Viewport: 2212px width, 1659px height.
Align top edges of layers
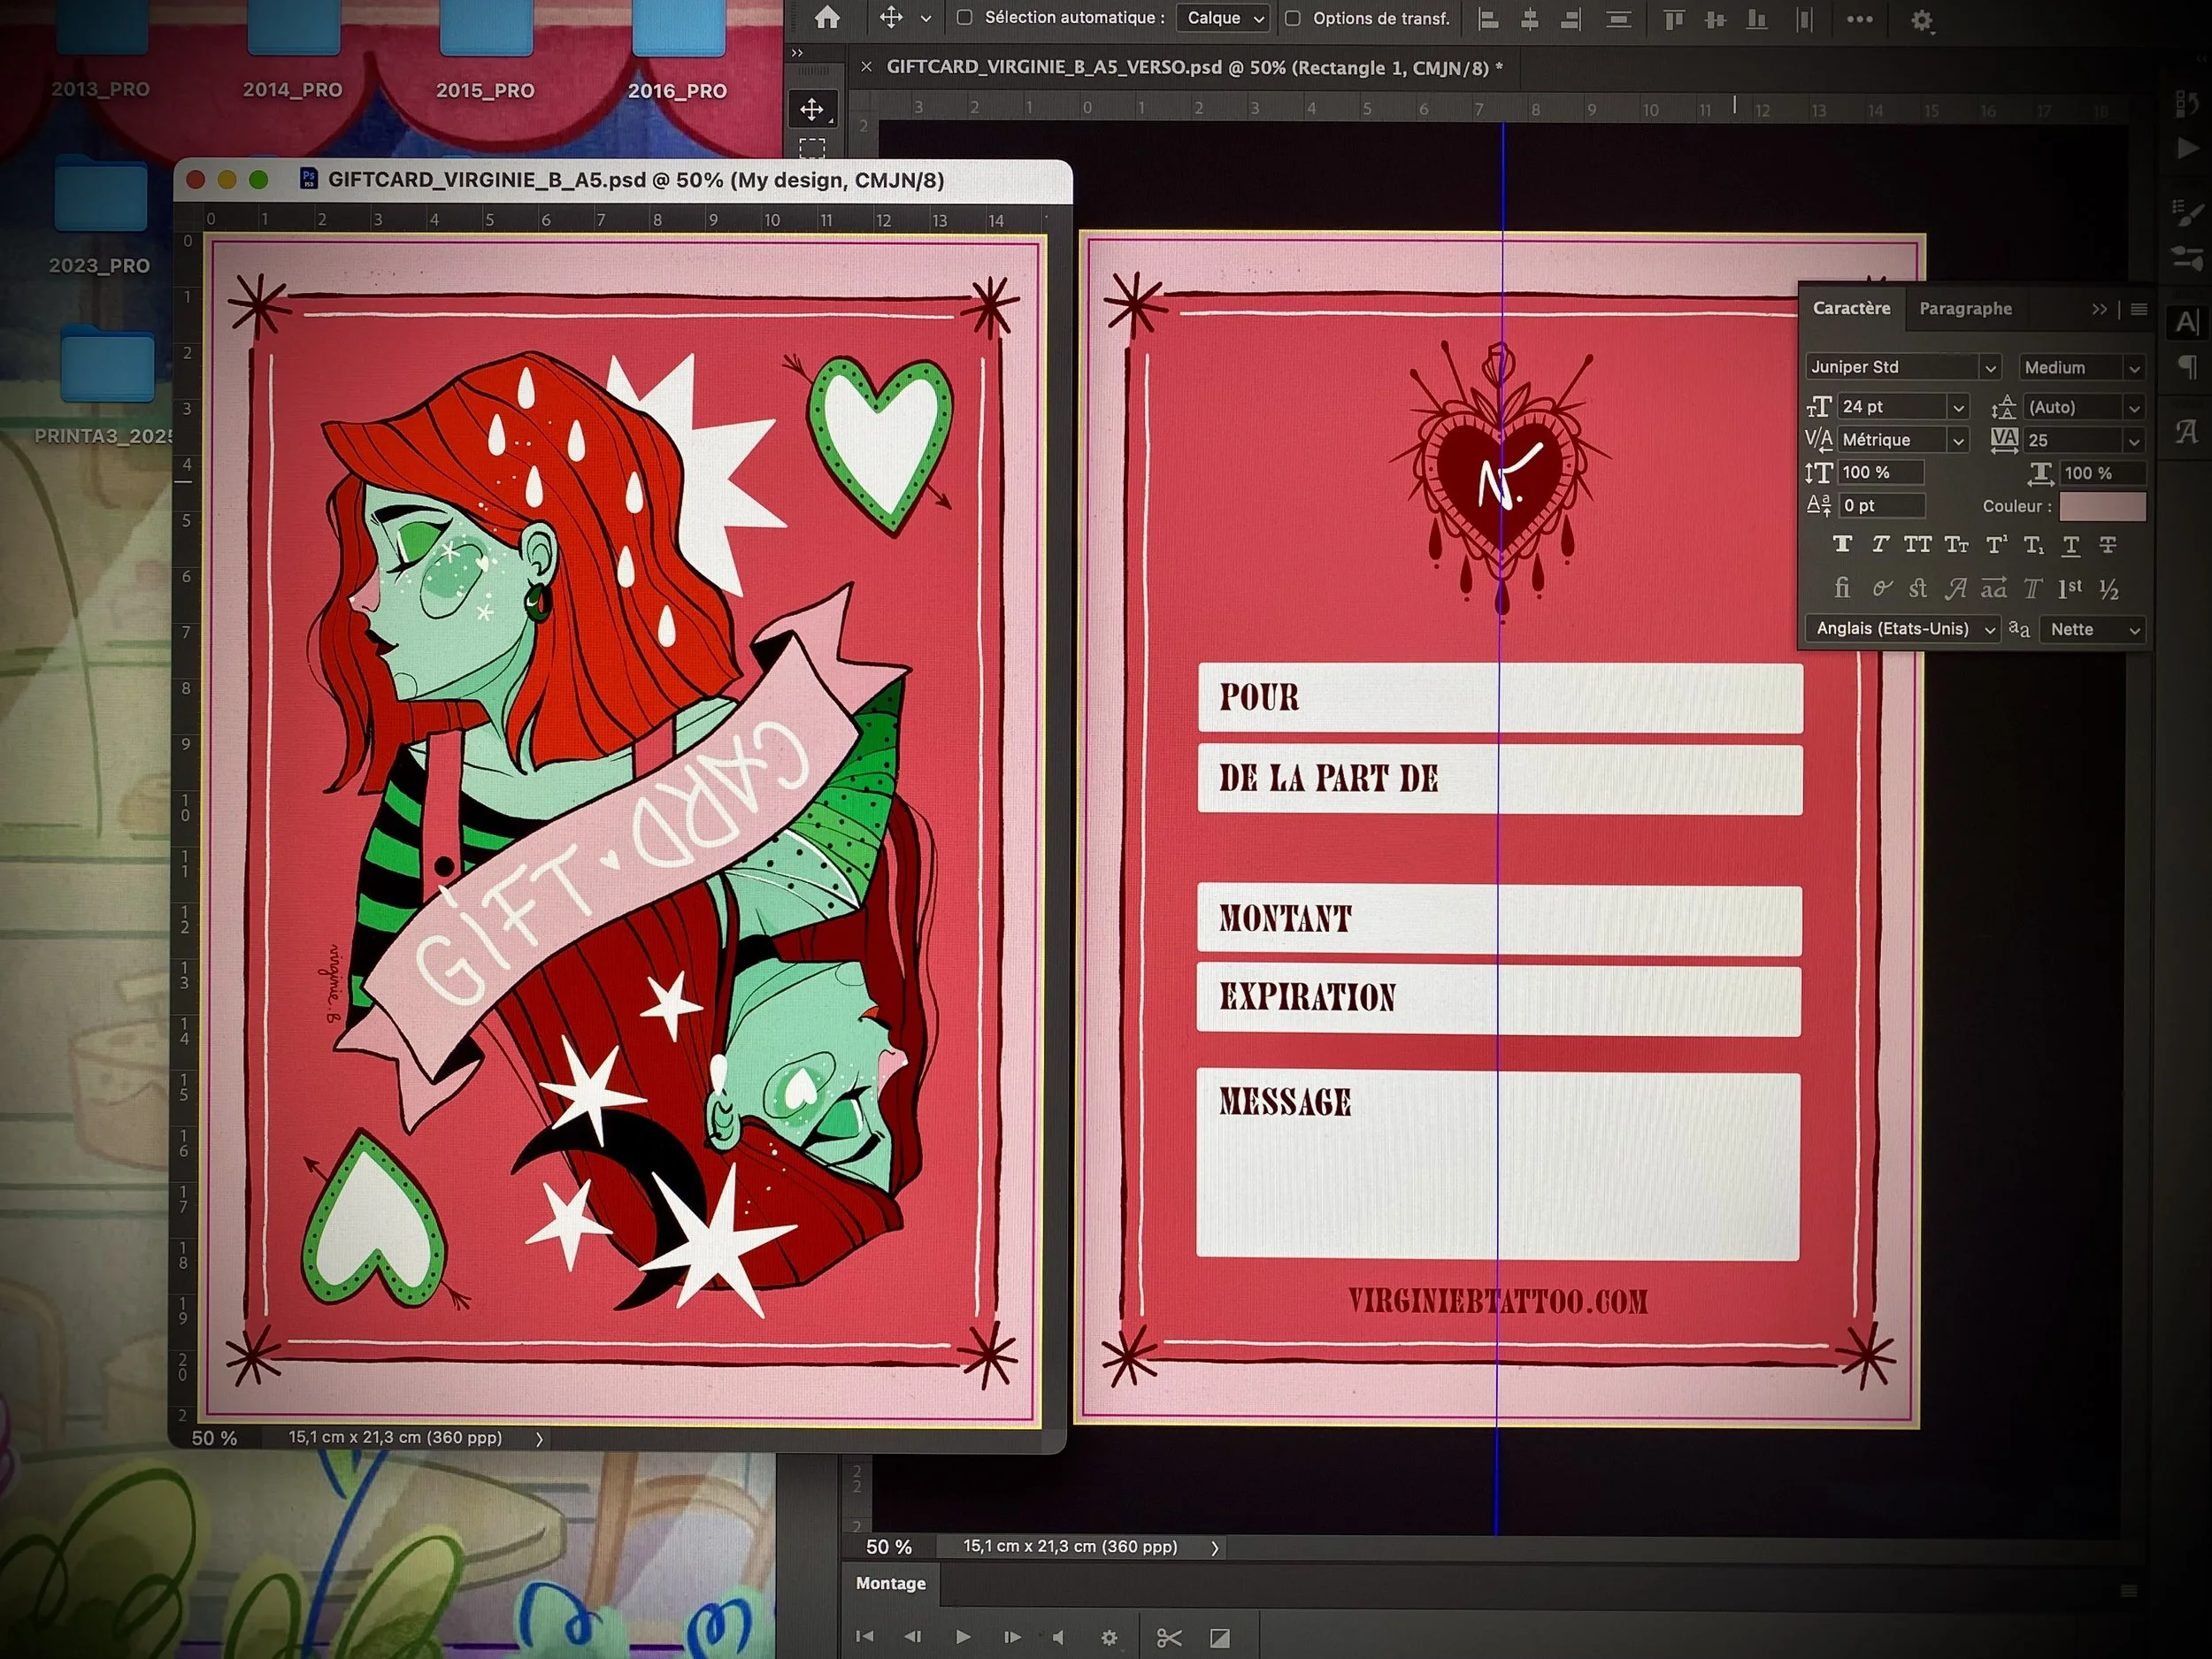[x=1674, y=19]
